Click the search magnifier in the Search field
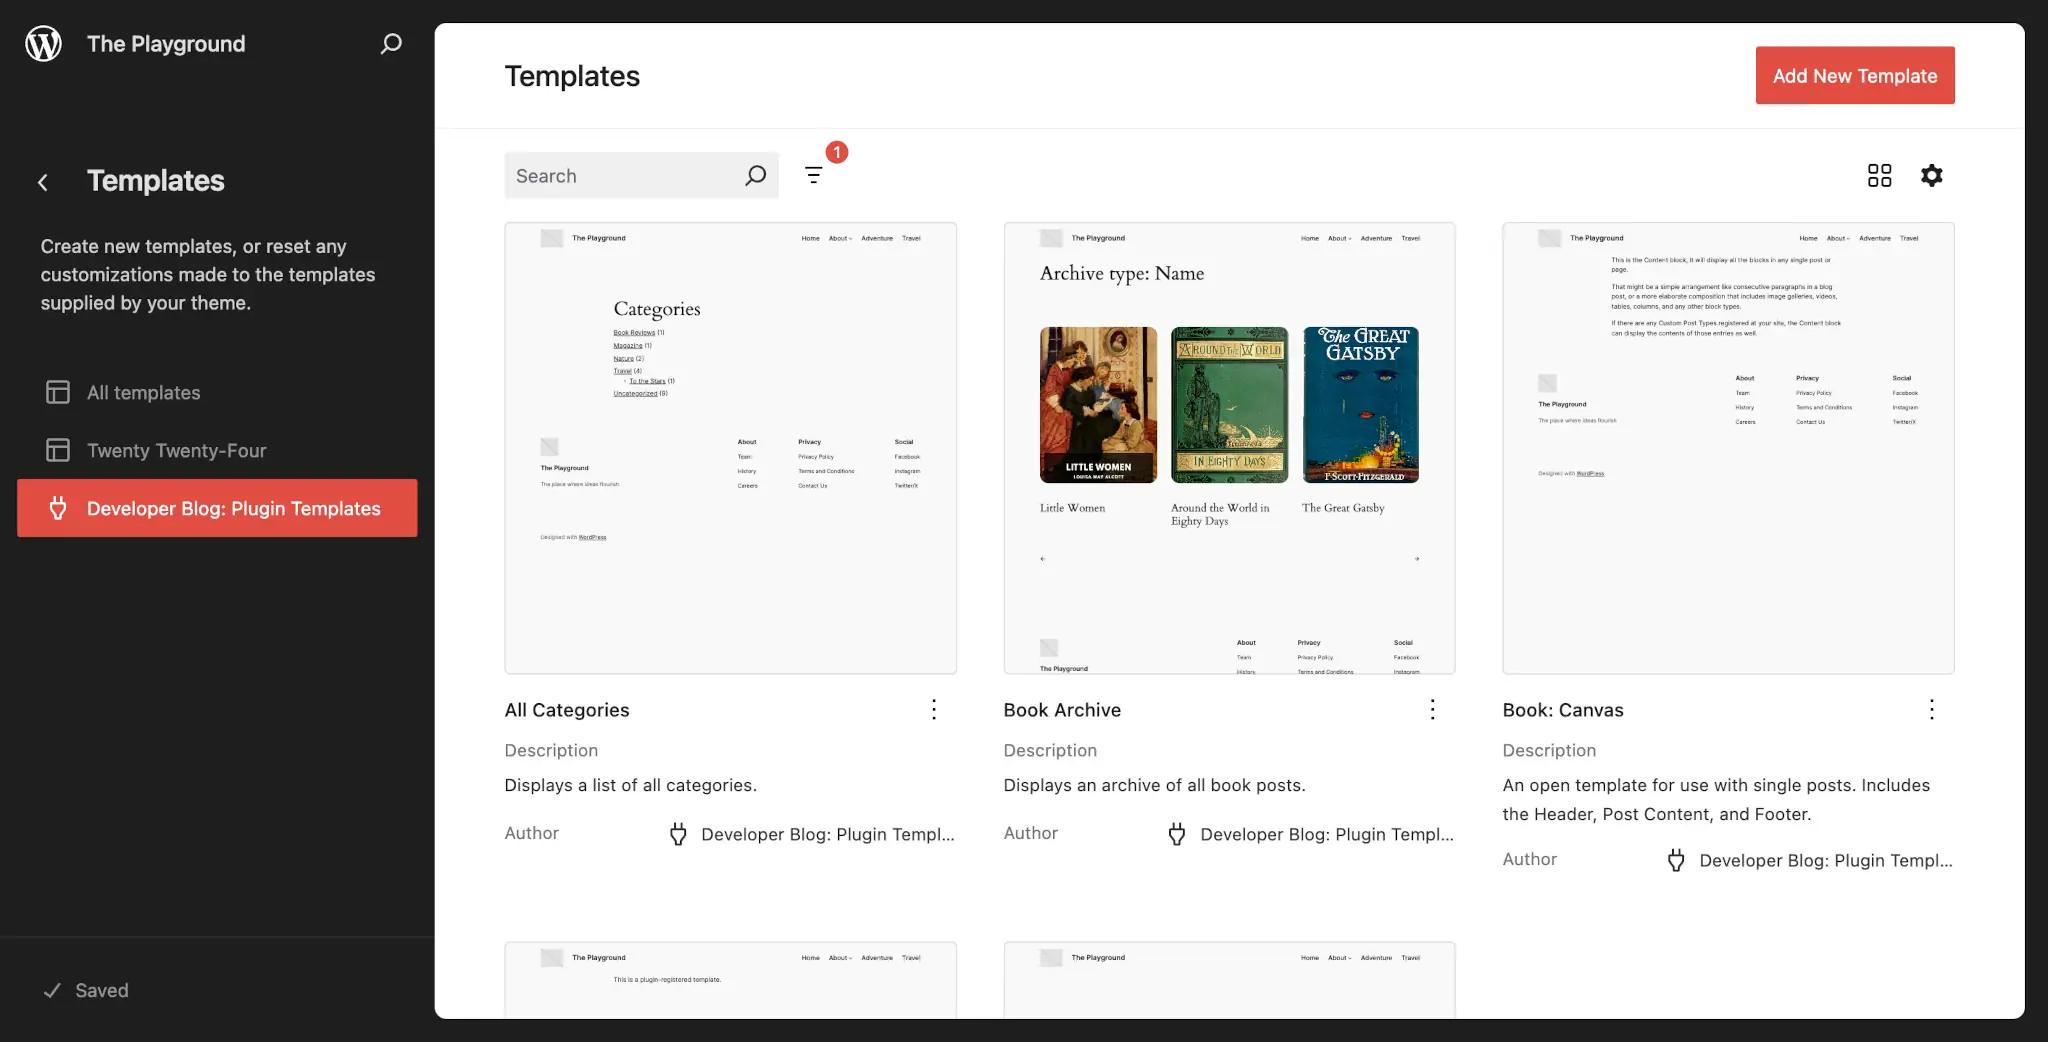 click(x=756, y=175)
